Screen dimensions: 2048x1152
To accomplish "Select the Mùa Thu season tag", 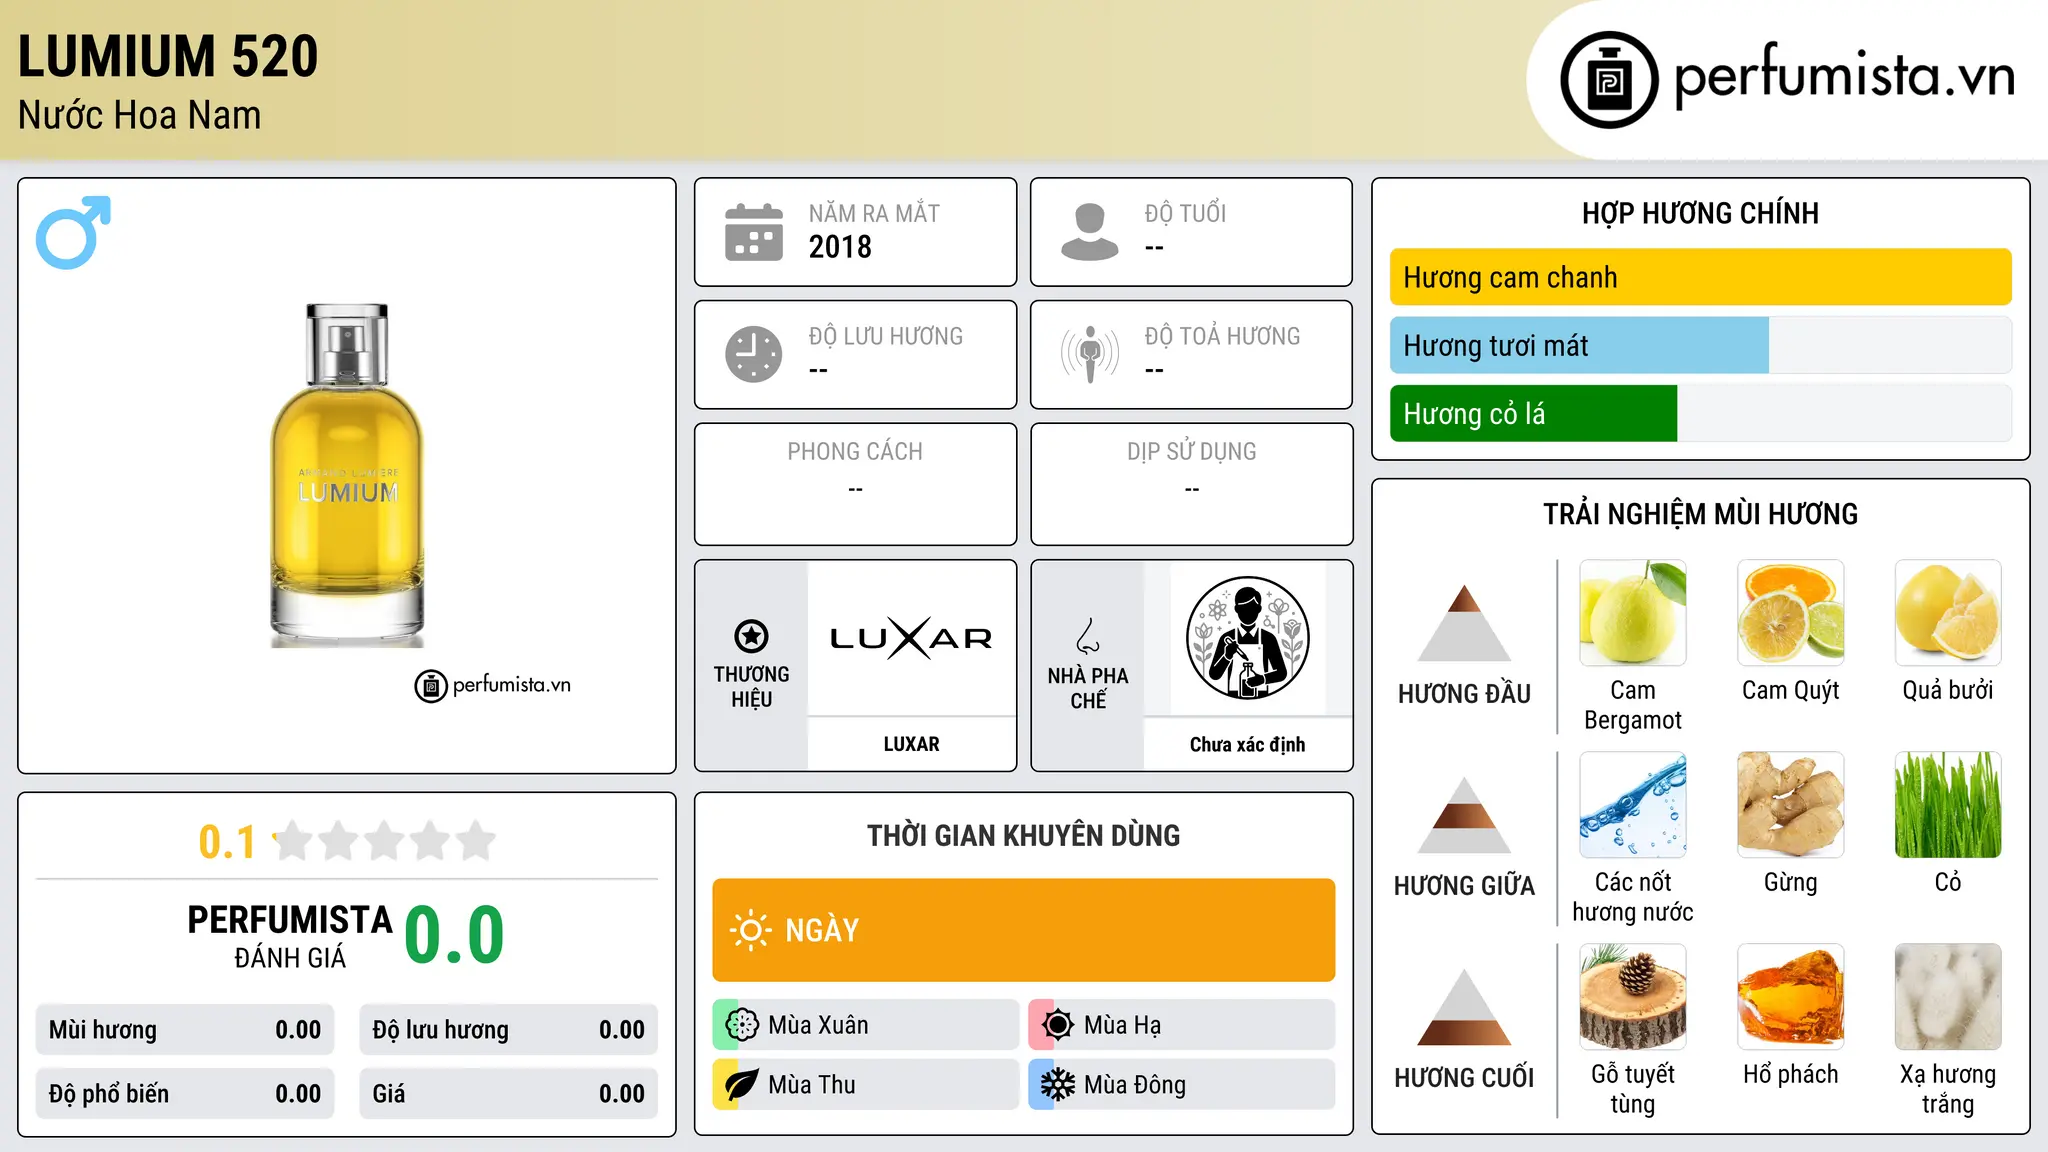I will click(x=865, y=1085).
